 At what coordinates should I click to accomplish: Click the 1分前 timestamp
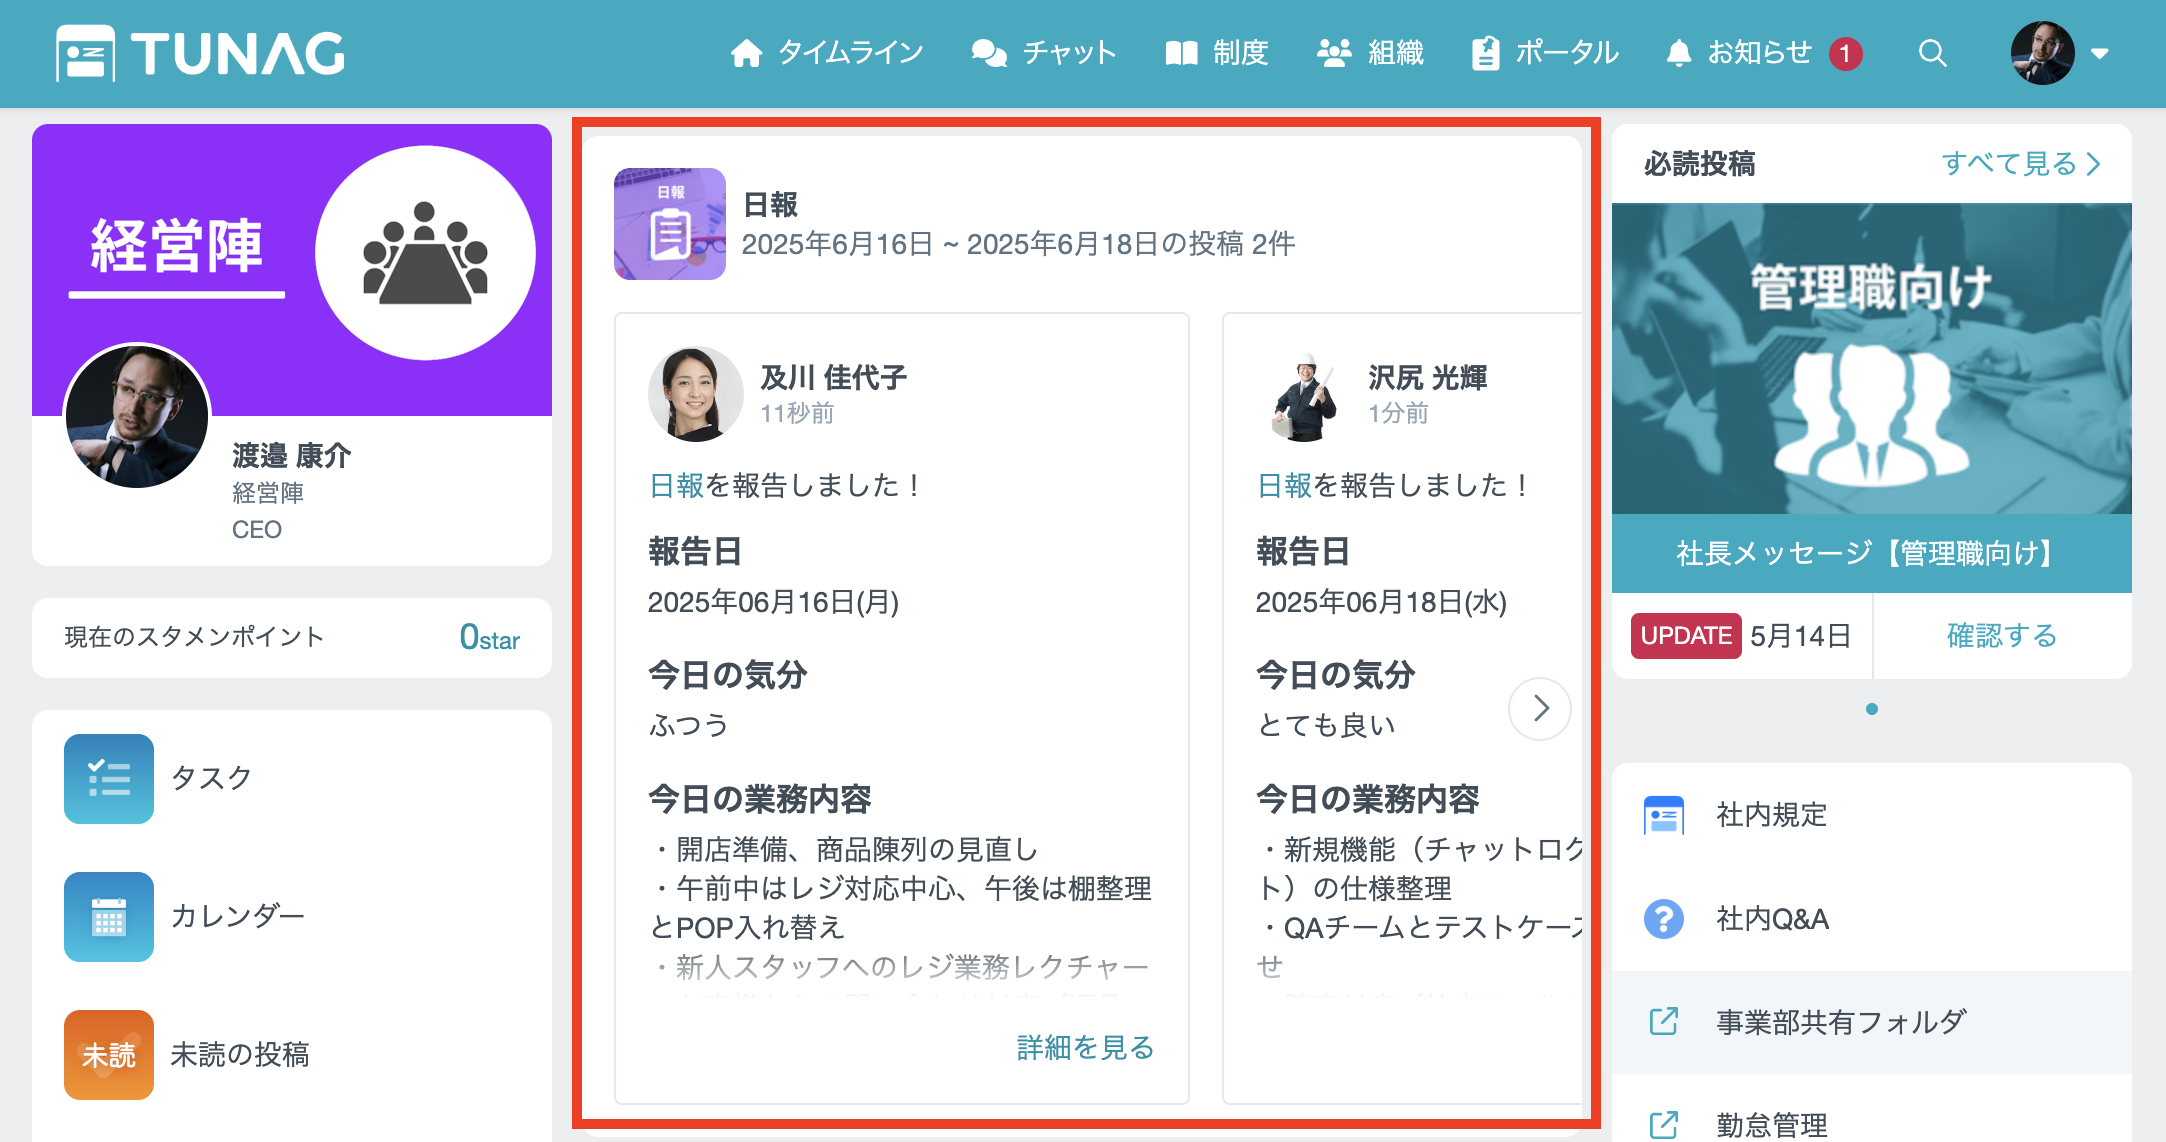(x=1398, y=414)
